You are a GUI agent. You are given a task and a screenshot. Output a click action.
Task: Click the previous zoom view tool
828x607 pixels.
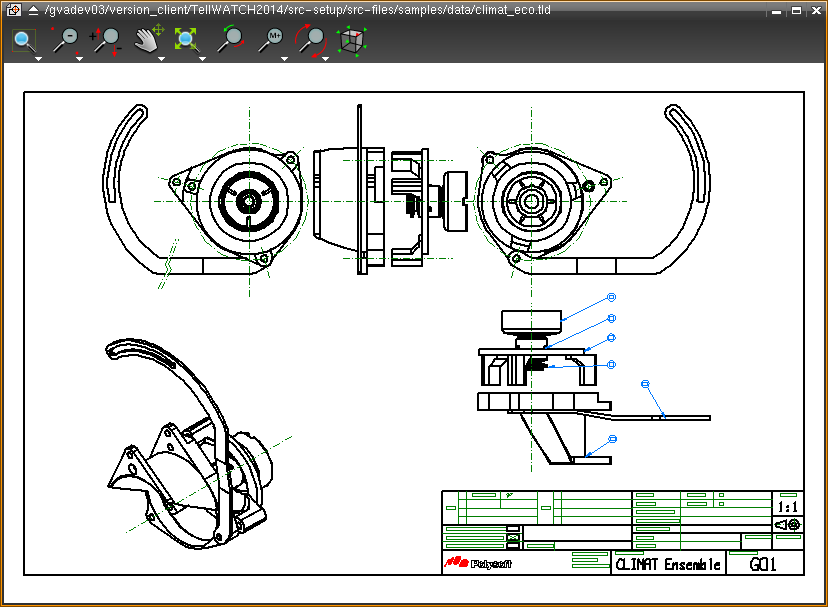click(230, 40)
